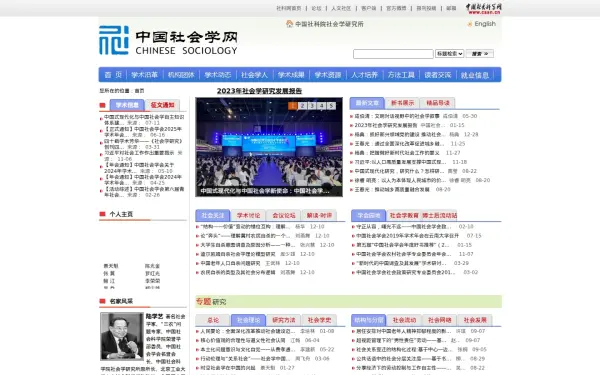Screen dimensions: 600x375
Task: Open 学术成果 in the navigation bar
Action: pyautogui.click(x=291, y=75)
